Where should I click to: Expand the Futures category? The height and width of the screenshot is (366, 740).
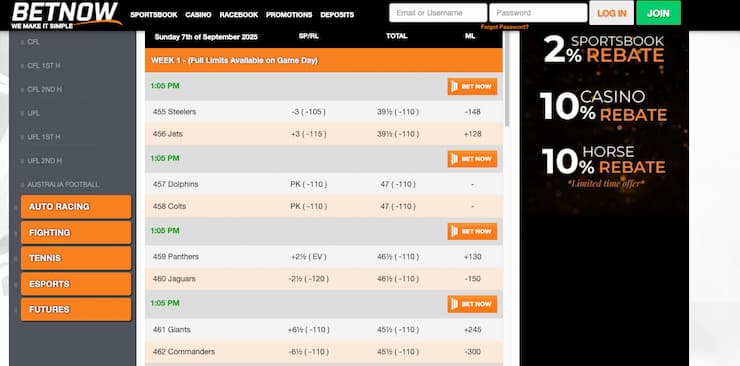pos(76,309)
